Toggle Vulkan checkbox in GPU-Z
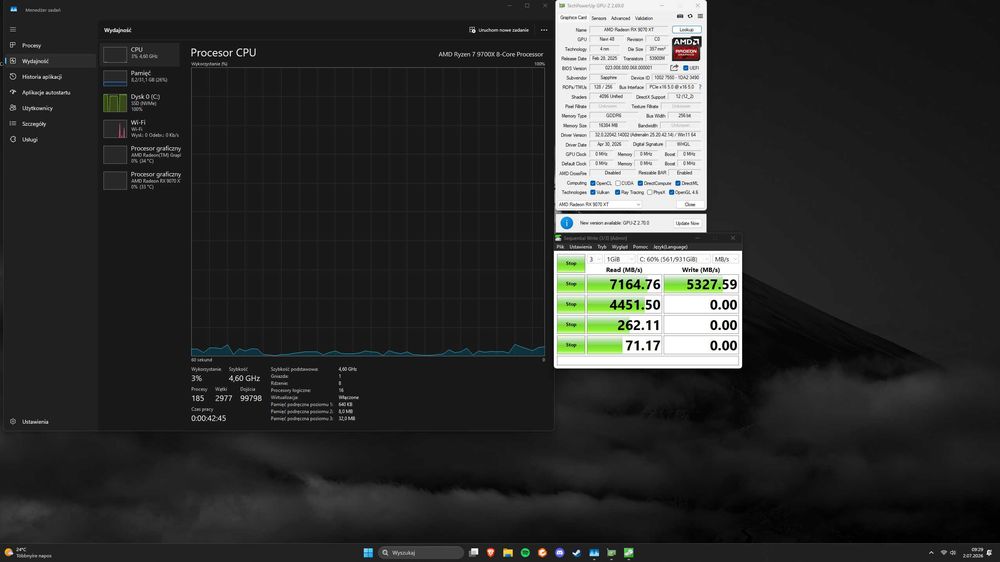Viewport: 1000px width, 562px height. (593, 192)
